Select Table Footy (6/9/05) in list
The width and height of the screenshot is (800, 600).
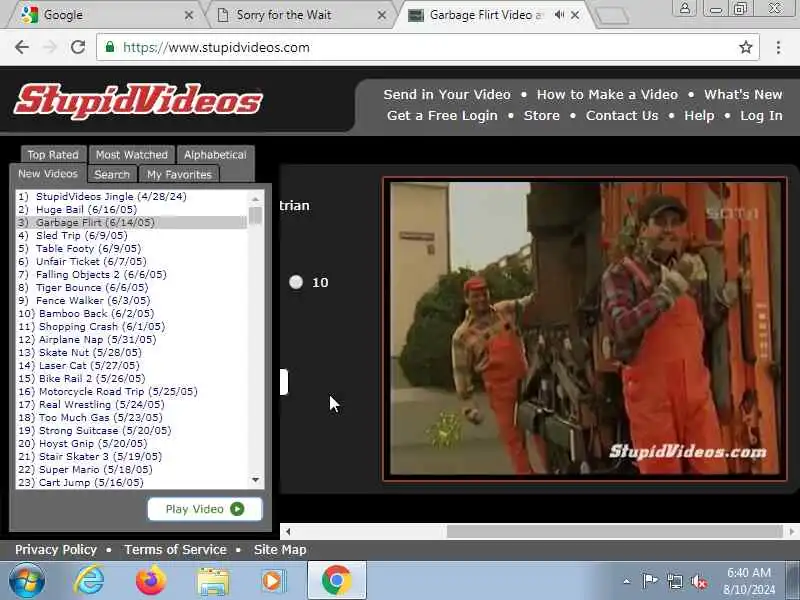[x=132, y=248]
